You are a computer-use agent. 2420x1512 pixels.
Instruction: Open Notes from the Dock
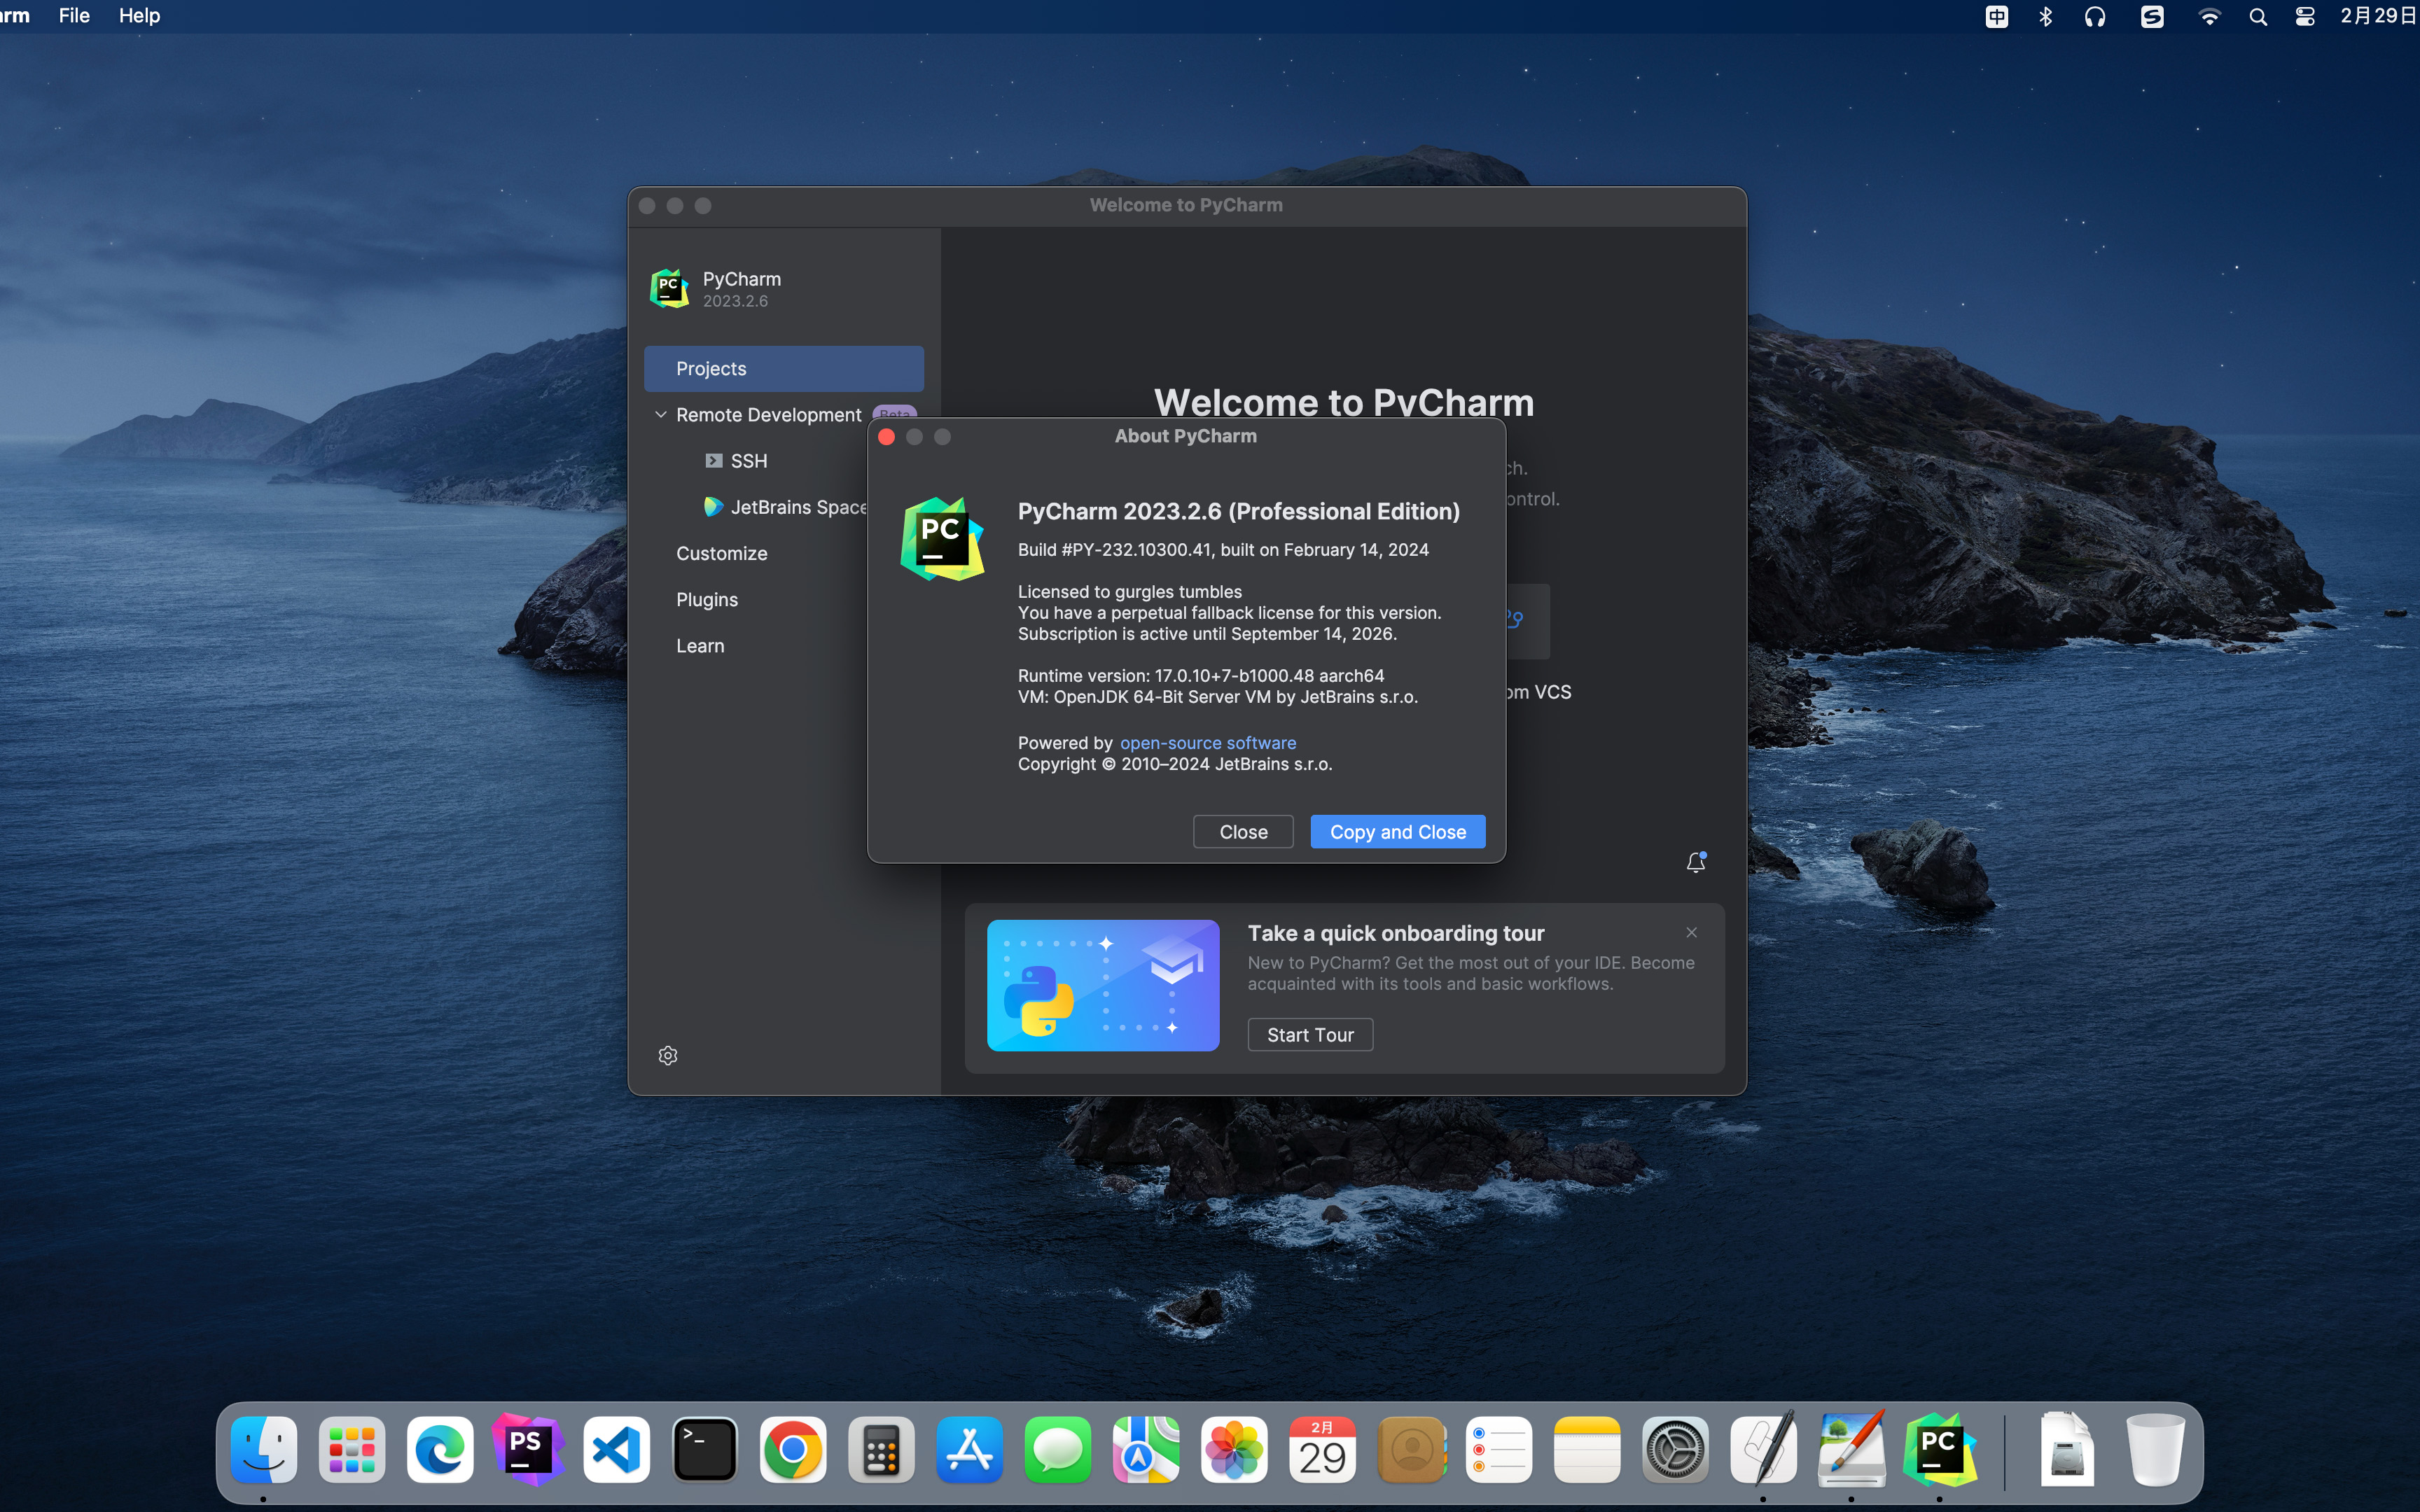(1586, 1450)
